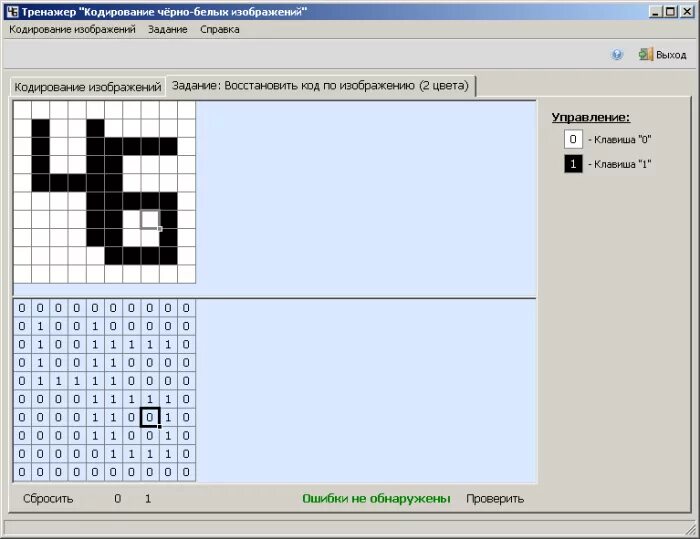700x539 pixels.
Task: Click the blue help icon in toolbar
Action: [x=617, y=55]
